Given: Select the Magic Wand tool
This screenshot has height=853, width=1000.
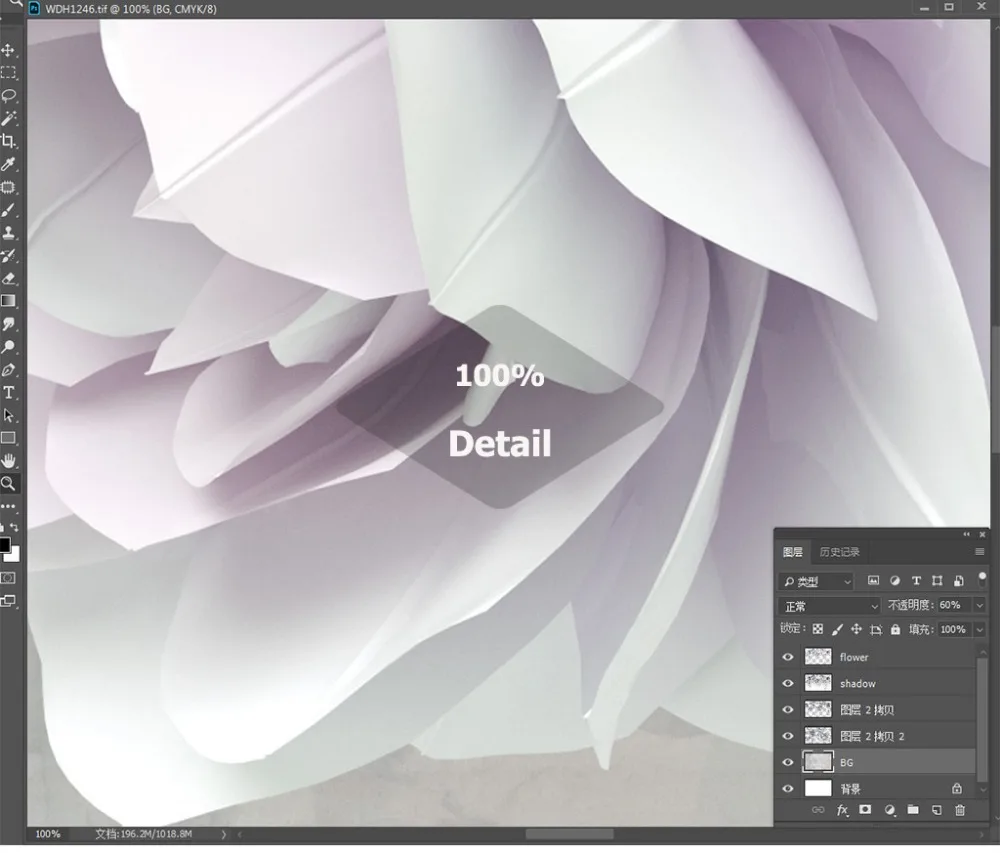Looking at the screenshot, I should [x=8, y=119].
